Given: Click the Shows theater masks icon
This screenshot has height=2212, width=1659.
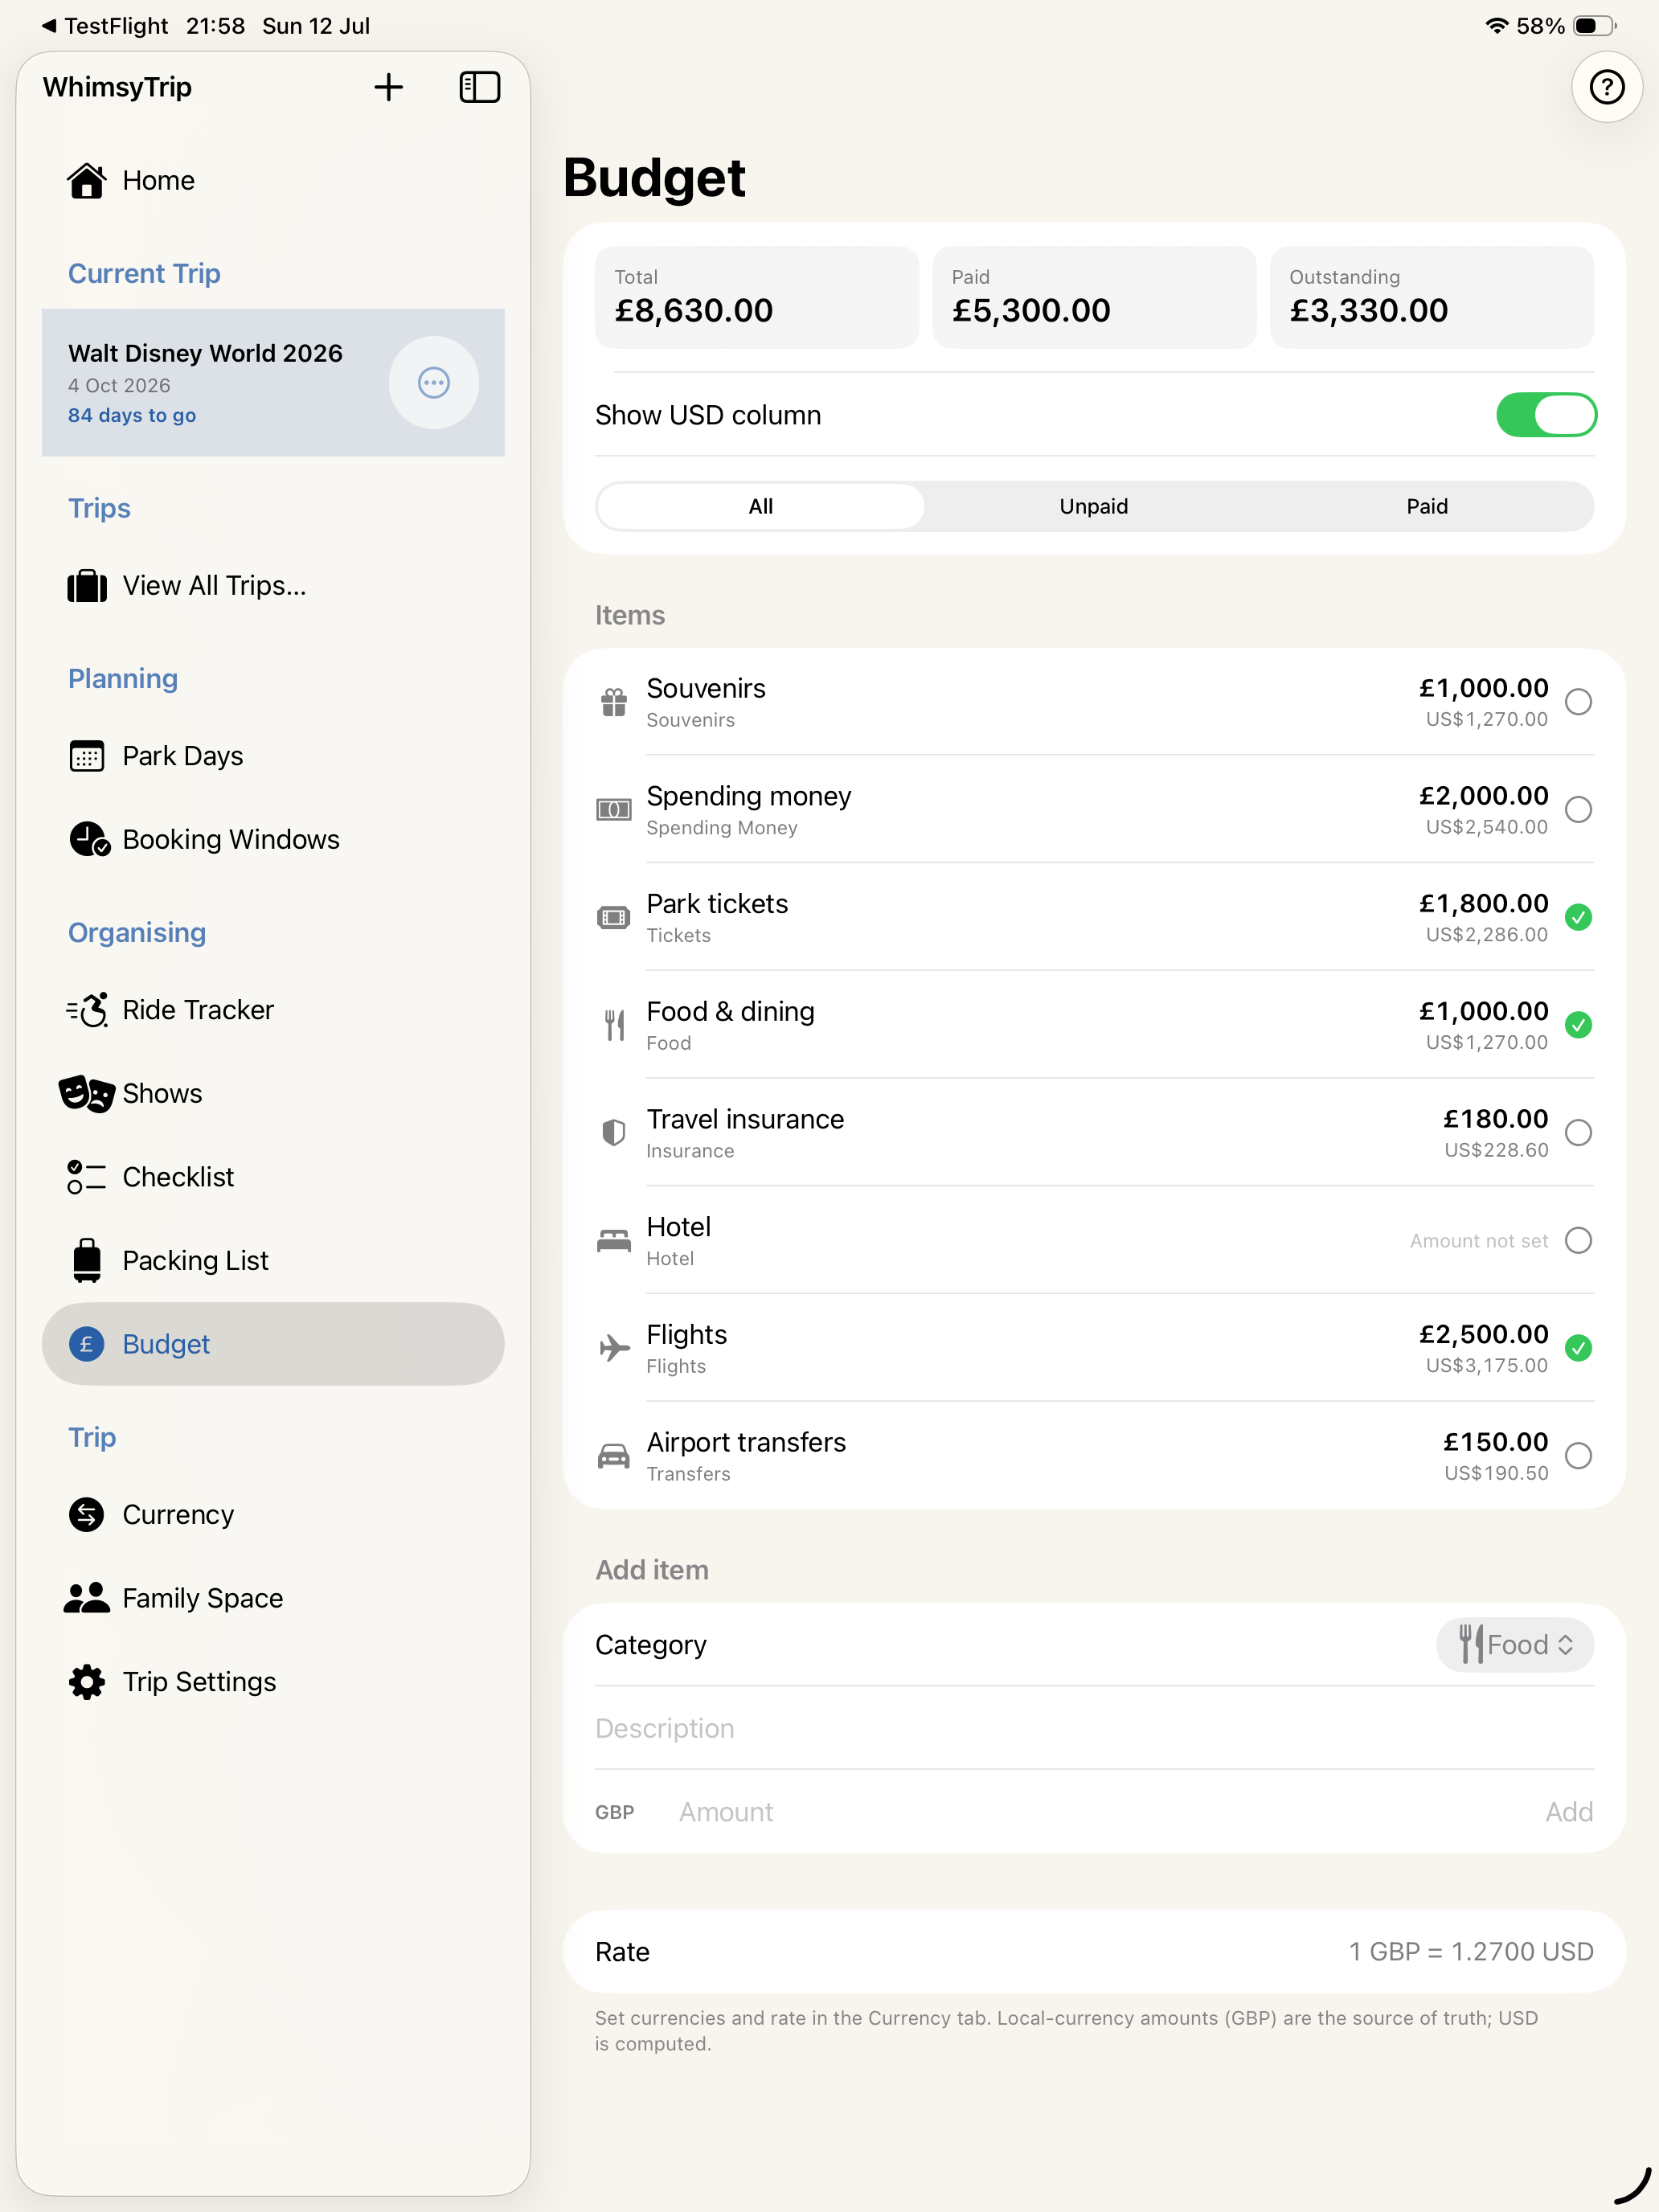Looking at the screenshot, I should [86, 1094].
